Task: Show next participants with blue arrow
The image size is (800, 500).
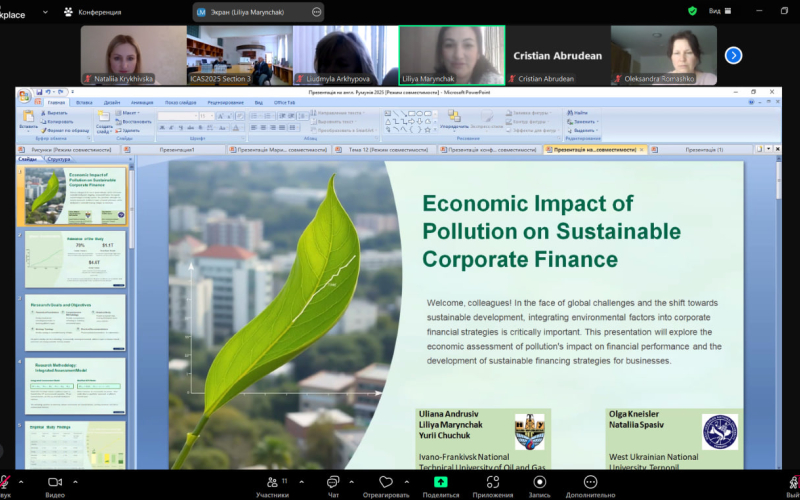Action: (733, 55)
